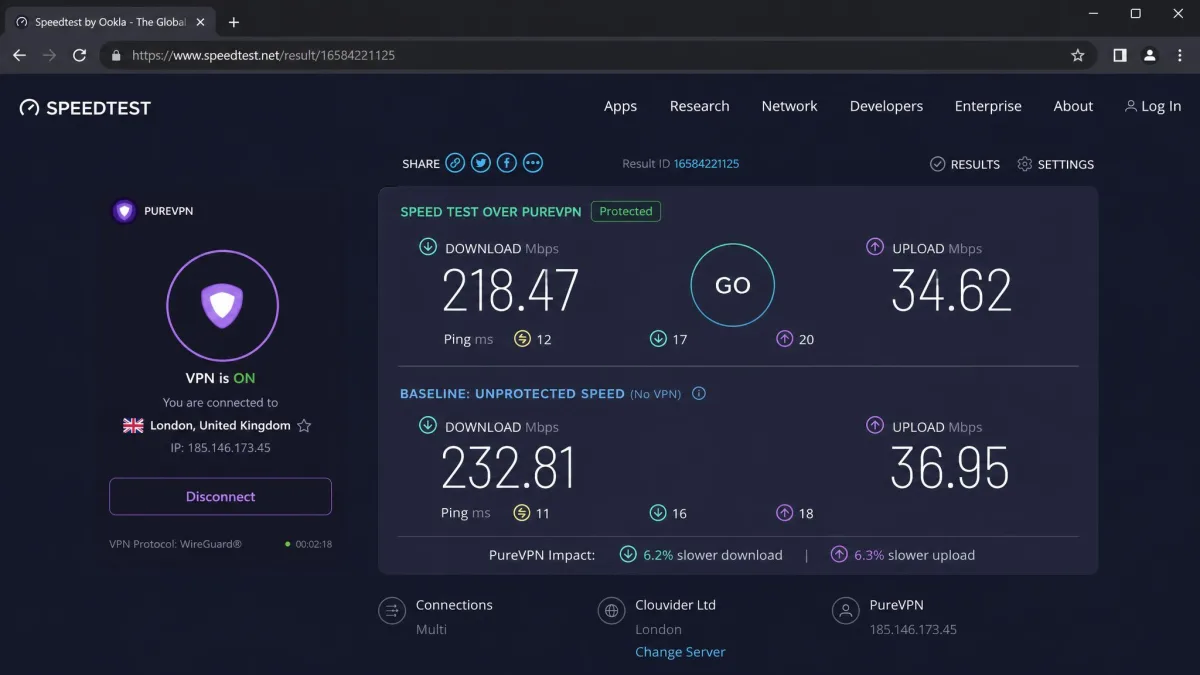Click the slower download impact icon
The height and width of the screenshot is (675, 1200).
[628, 554]
